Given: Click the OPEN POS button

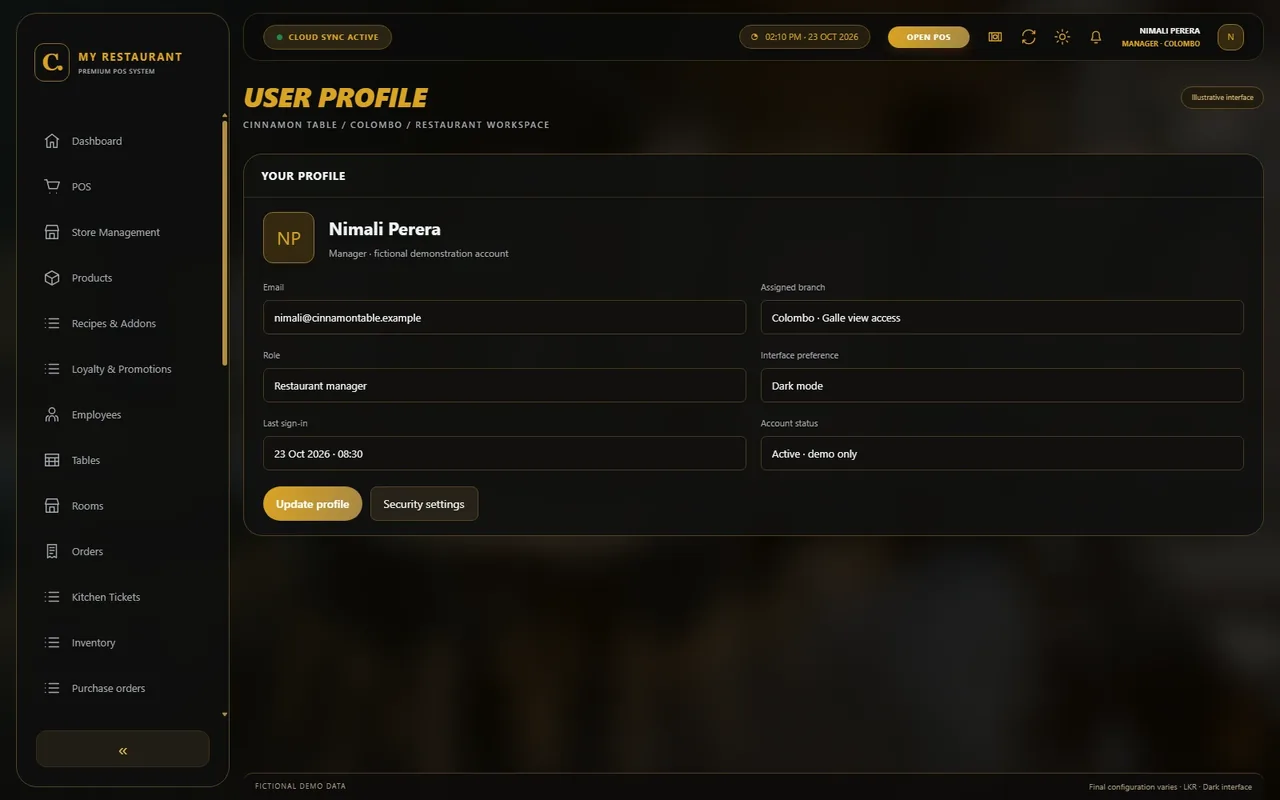Looking at the screenshot, I should click(x=928, y=37).
